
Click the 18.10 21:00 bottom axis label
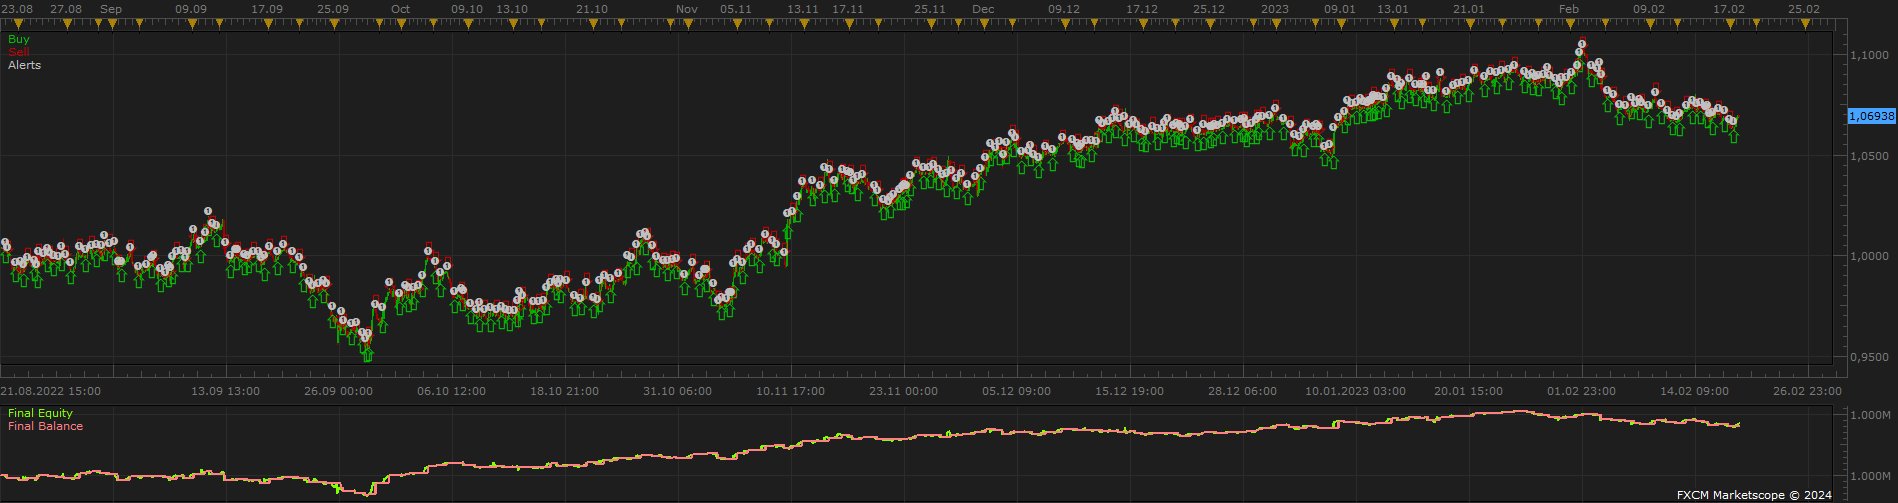click(x=565, y=391)
